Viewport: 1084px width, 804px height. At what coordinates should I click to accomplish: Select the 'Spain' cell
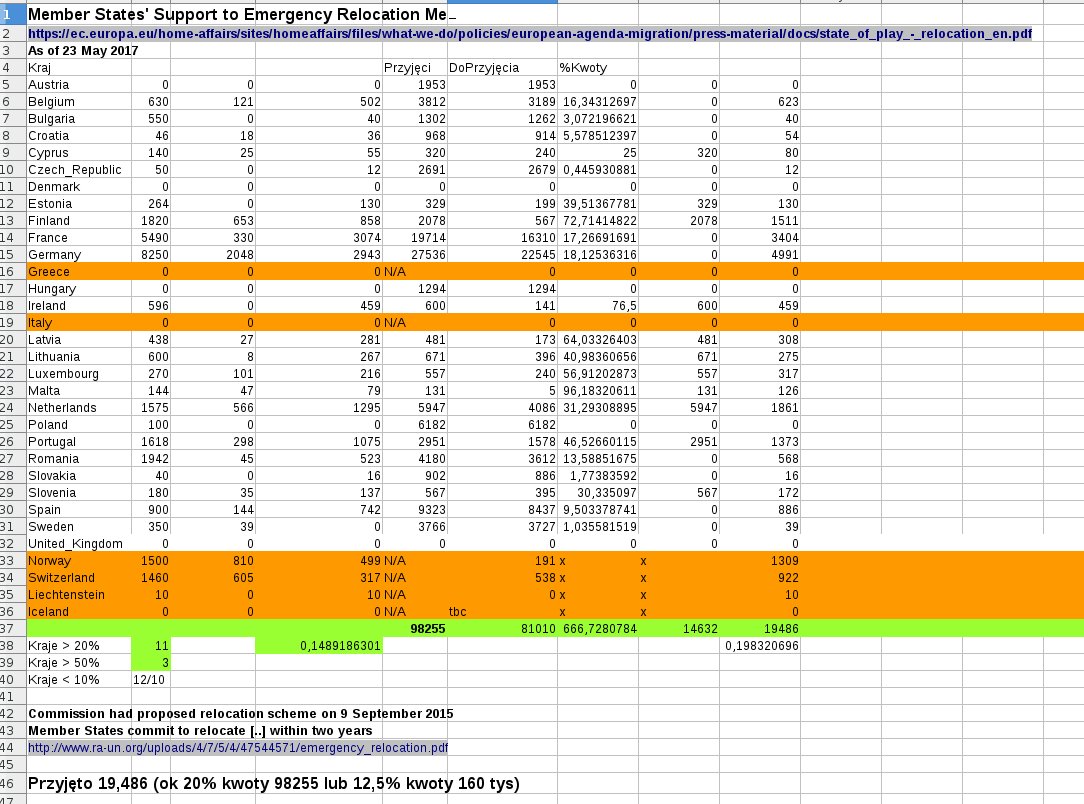[80, 509]
